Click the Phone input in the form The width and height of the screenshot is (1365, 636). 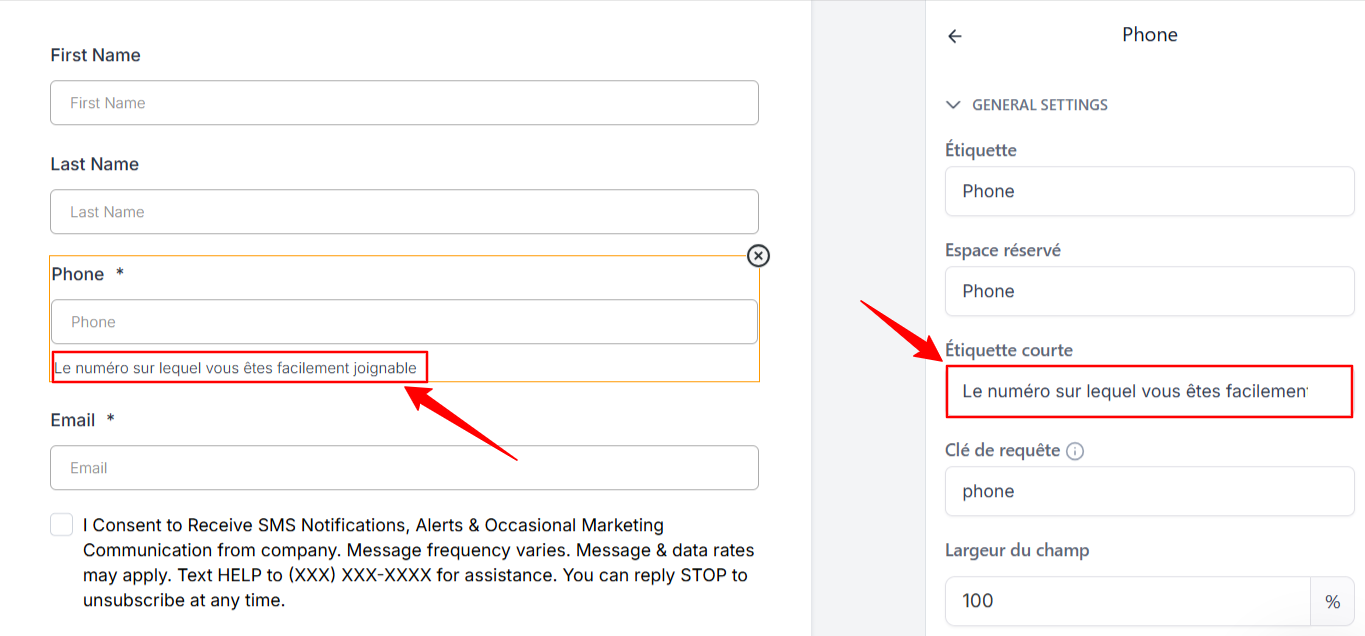tap(404, 322)
